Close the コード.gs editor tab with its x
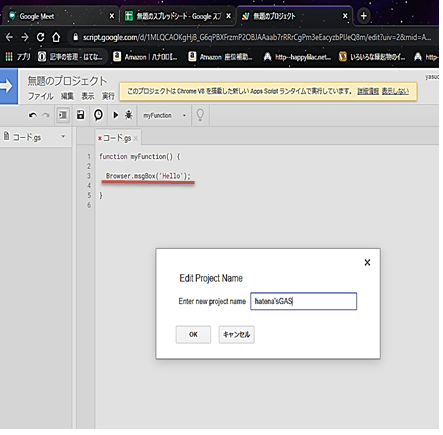 (x=136, y=138)
